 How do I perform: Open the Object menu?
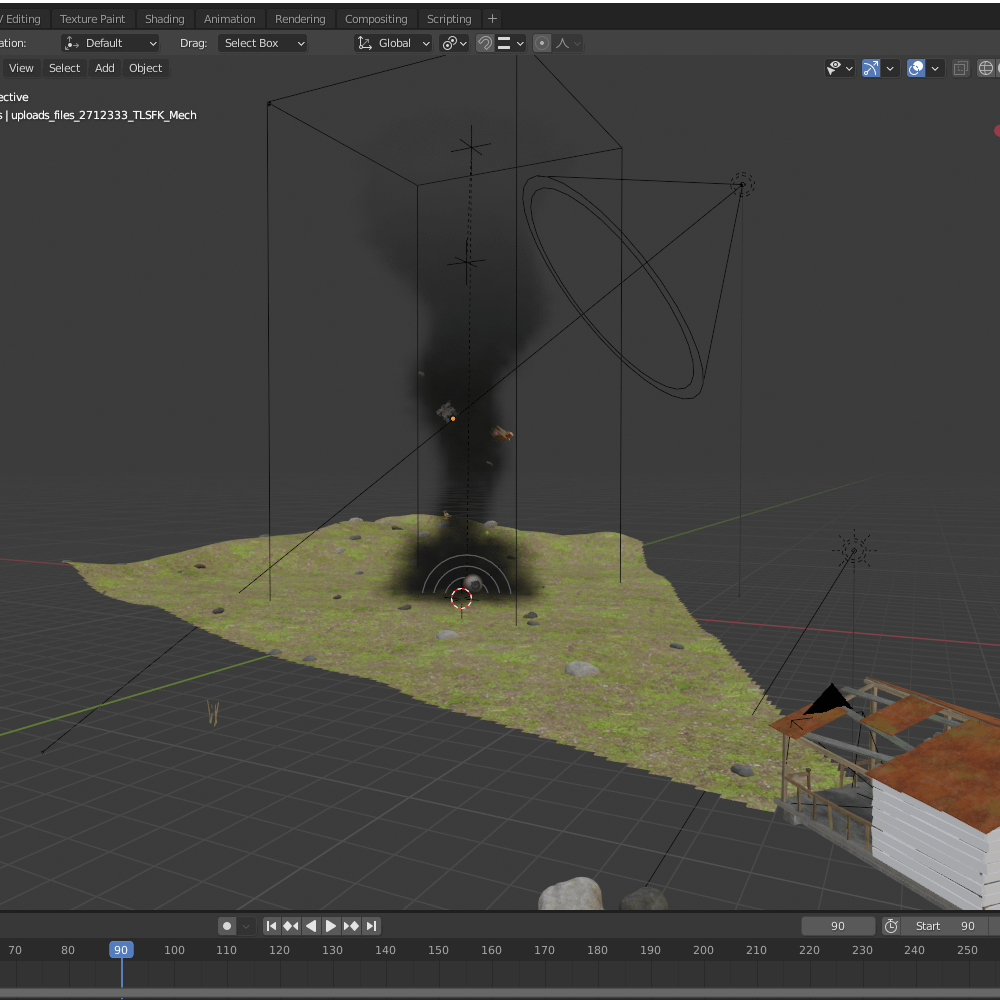click(x=145, y=68)
